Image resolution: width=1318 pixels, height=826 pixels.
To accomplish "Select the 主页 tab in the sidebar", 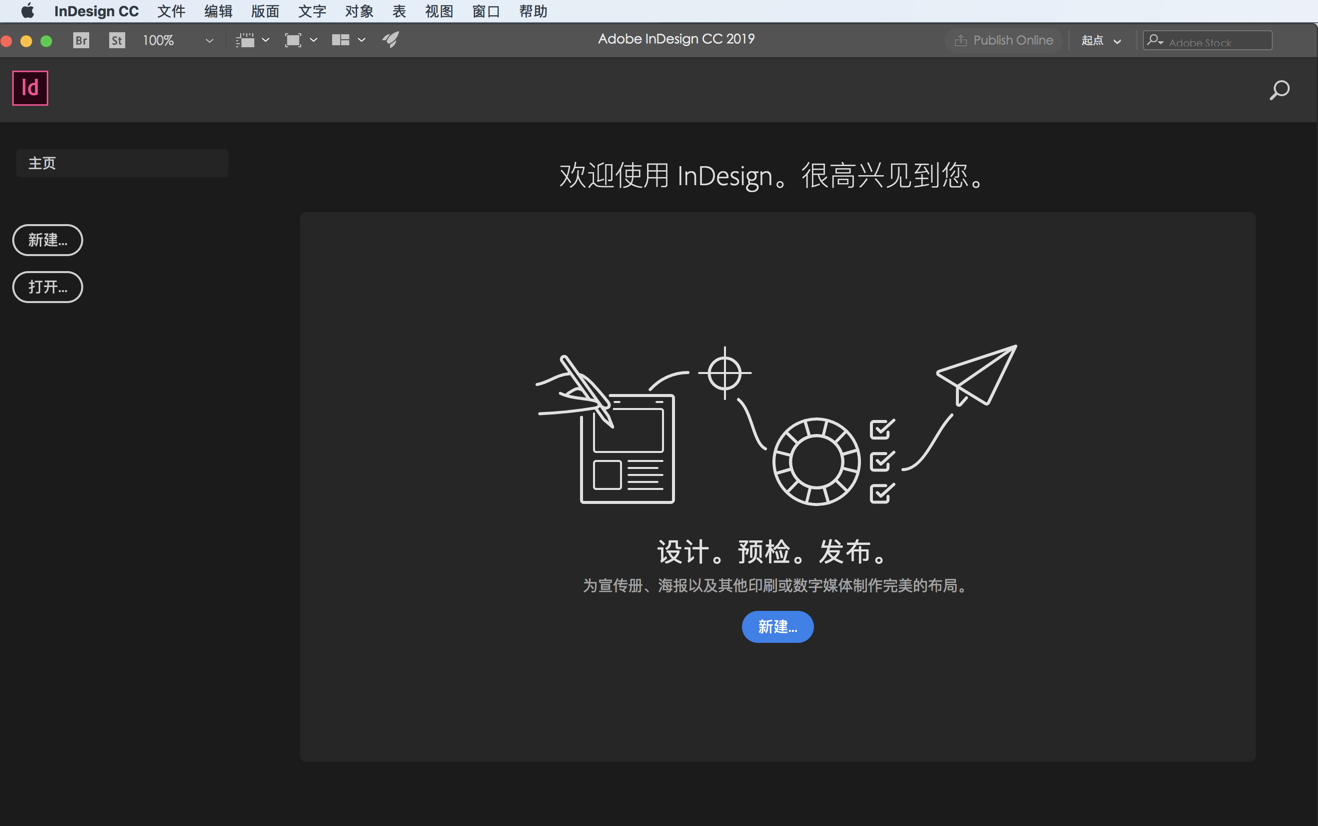I will point(122,163).
